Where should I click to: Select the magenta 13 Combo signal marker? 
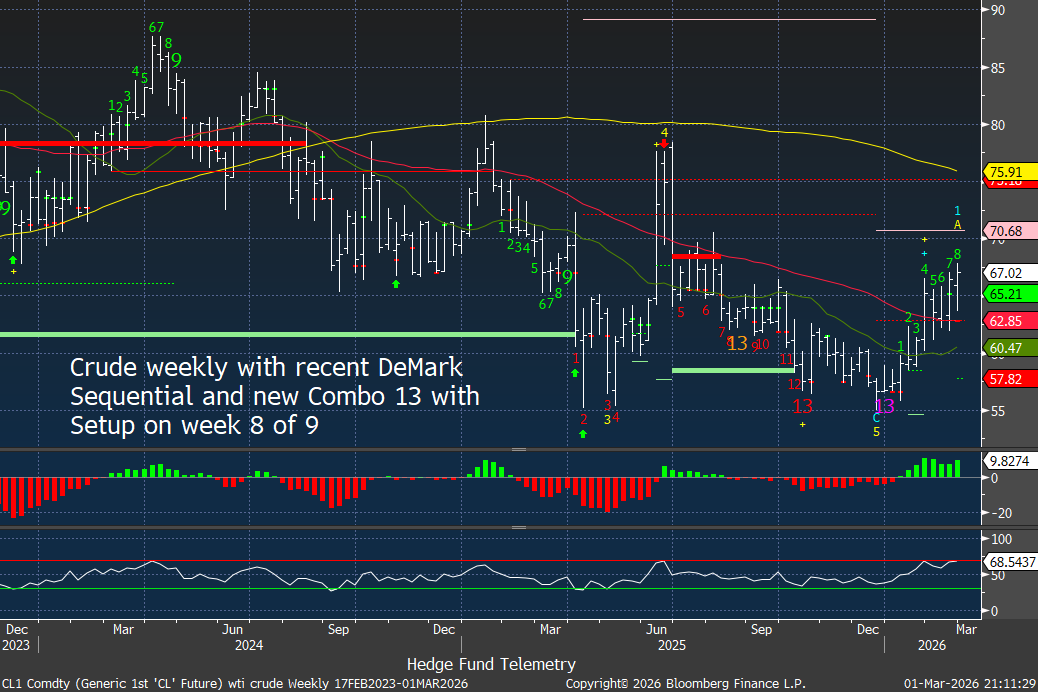(884, 406)
